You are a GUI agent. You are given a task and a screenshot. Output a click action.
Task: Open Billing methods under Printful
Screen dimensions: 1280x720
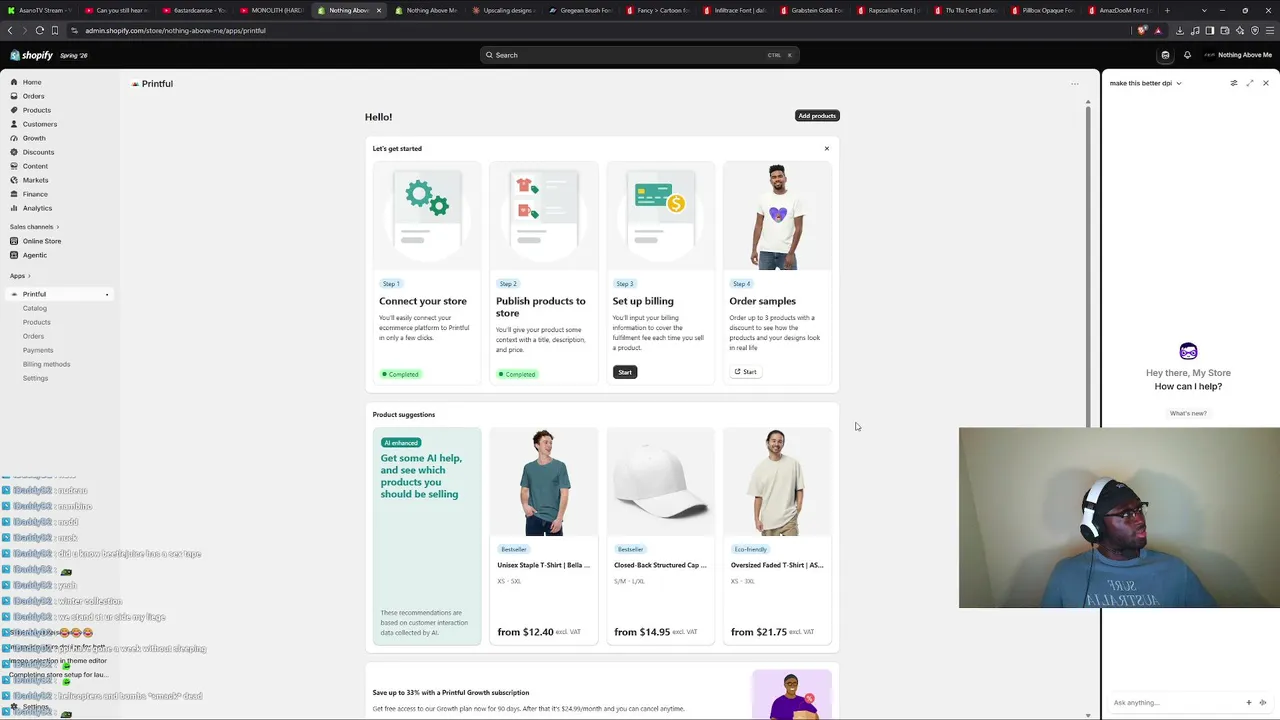[47, 364]
